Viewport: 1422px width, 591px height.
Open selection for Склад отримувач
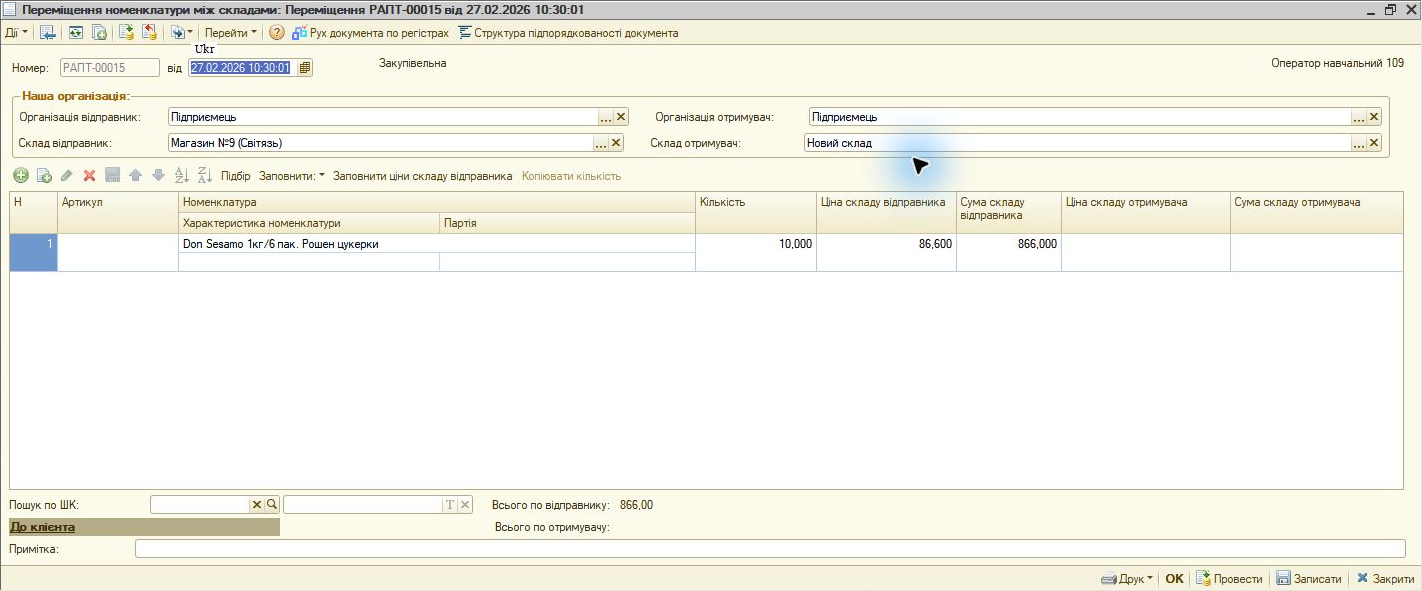1358,143
